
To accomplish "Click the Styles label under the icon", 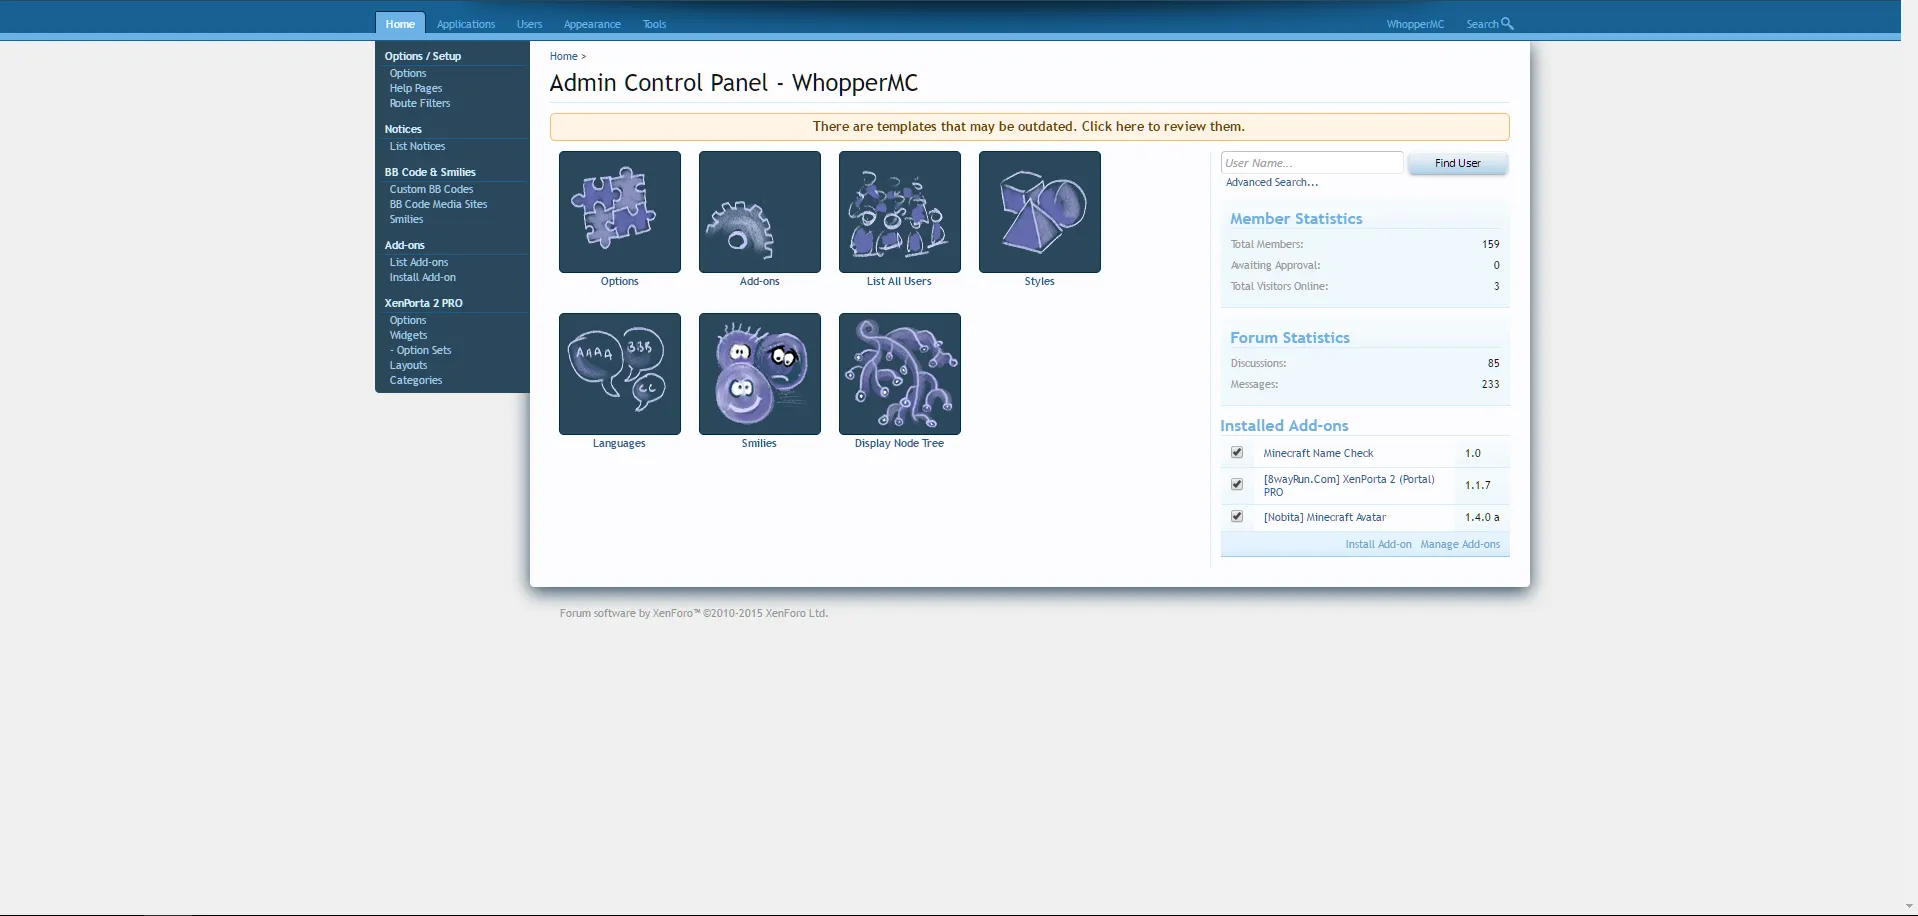I will pos(1040,282).
